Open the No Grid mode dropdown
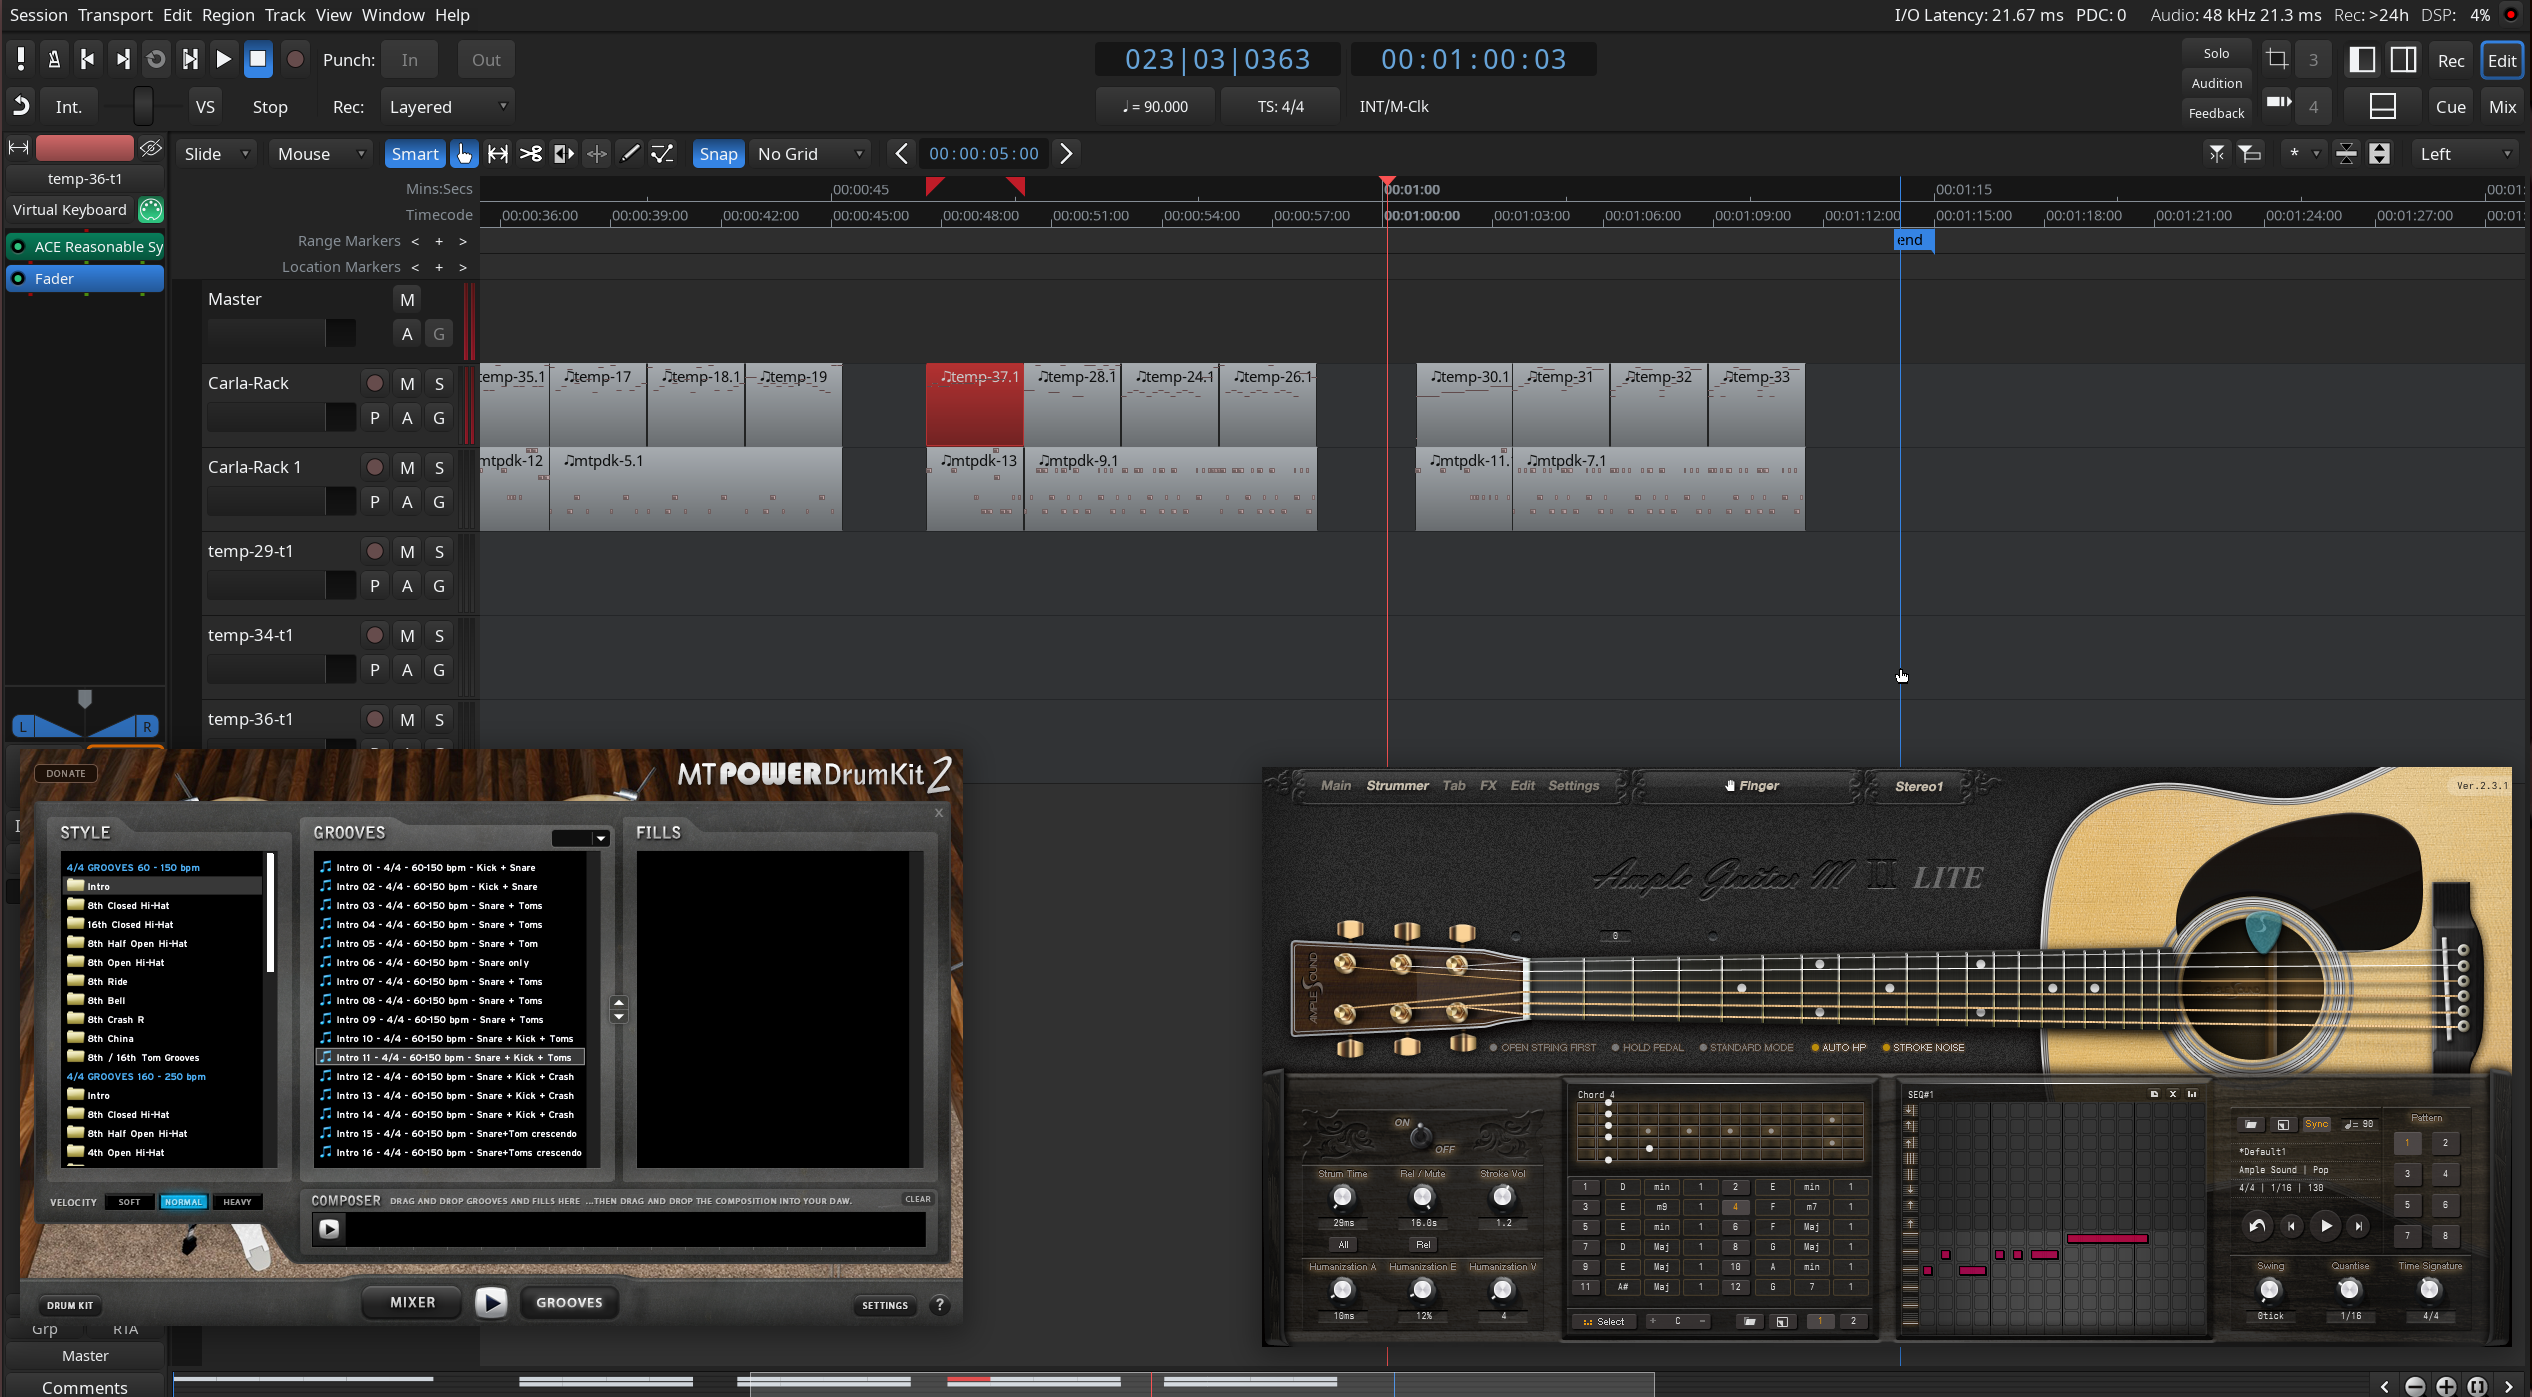 coord(810,154)
